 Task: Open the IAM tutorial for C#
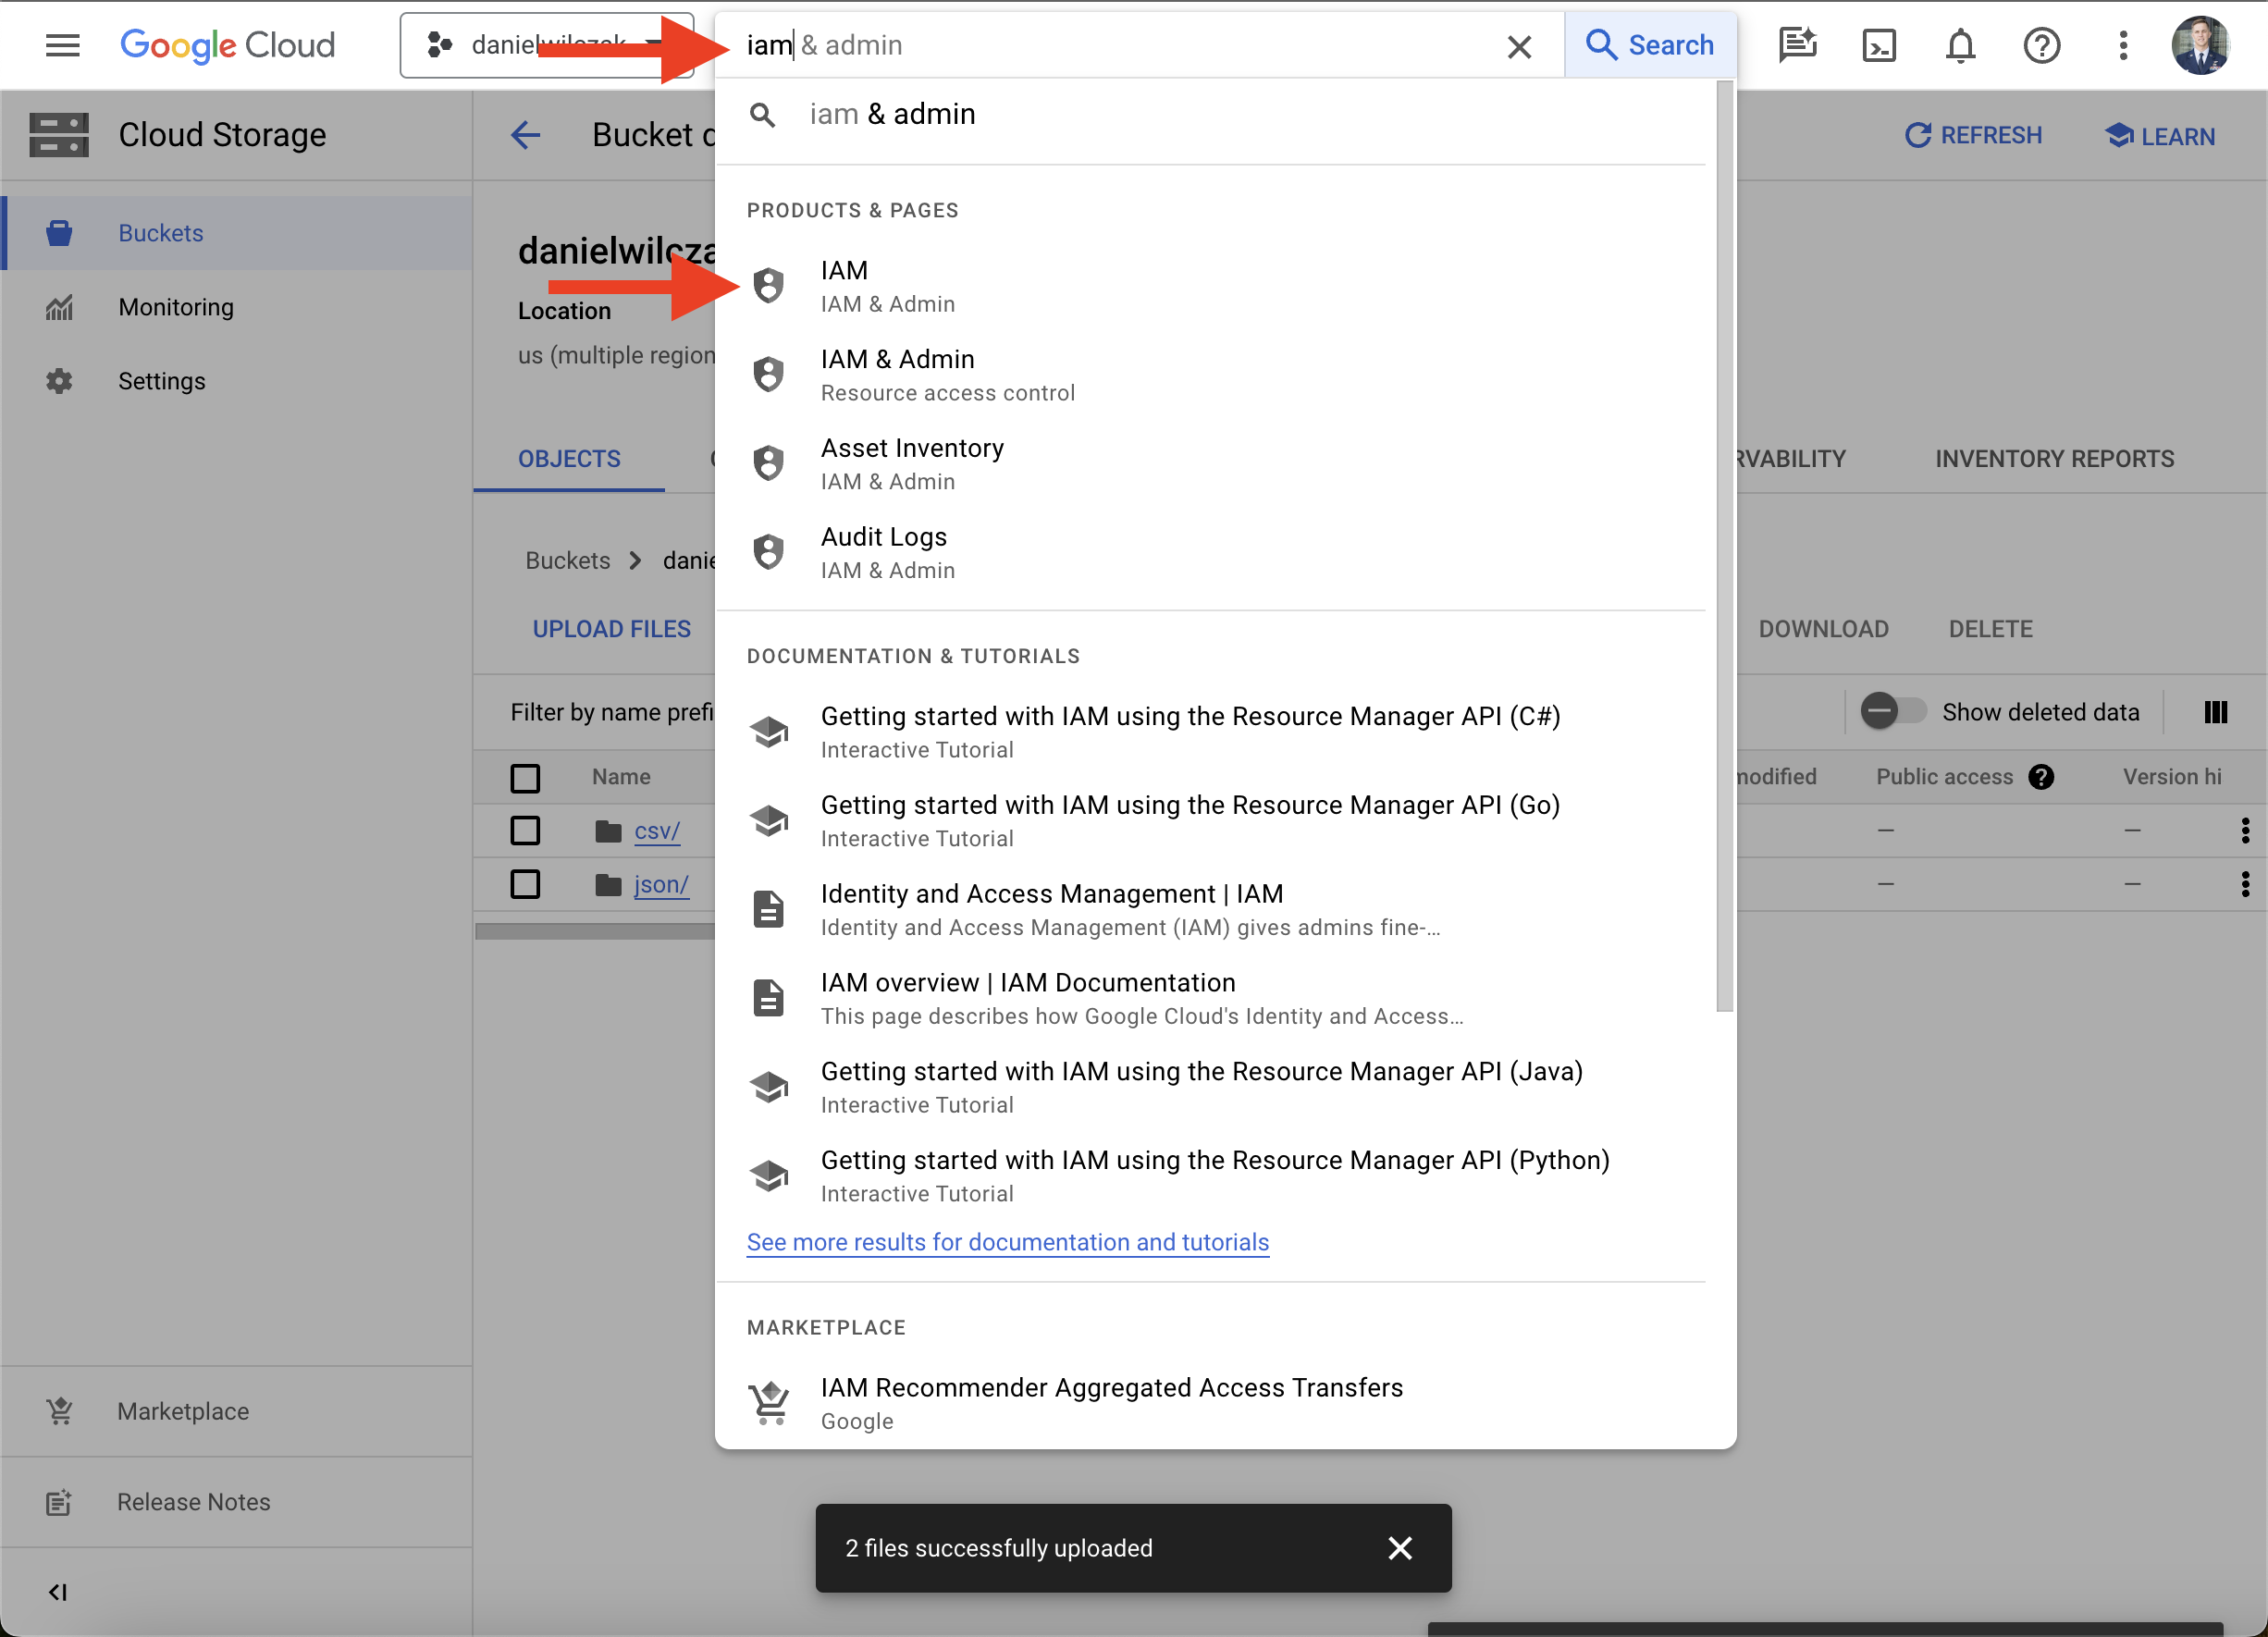pos(1210,732)
